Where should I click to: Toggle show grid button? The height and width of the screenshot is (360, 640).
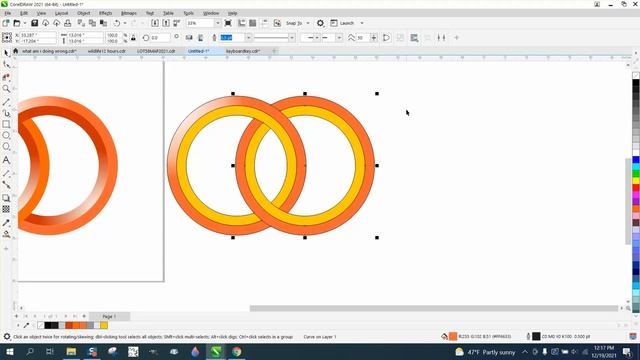[253, 23]
